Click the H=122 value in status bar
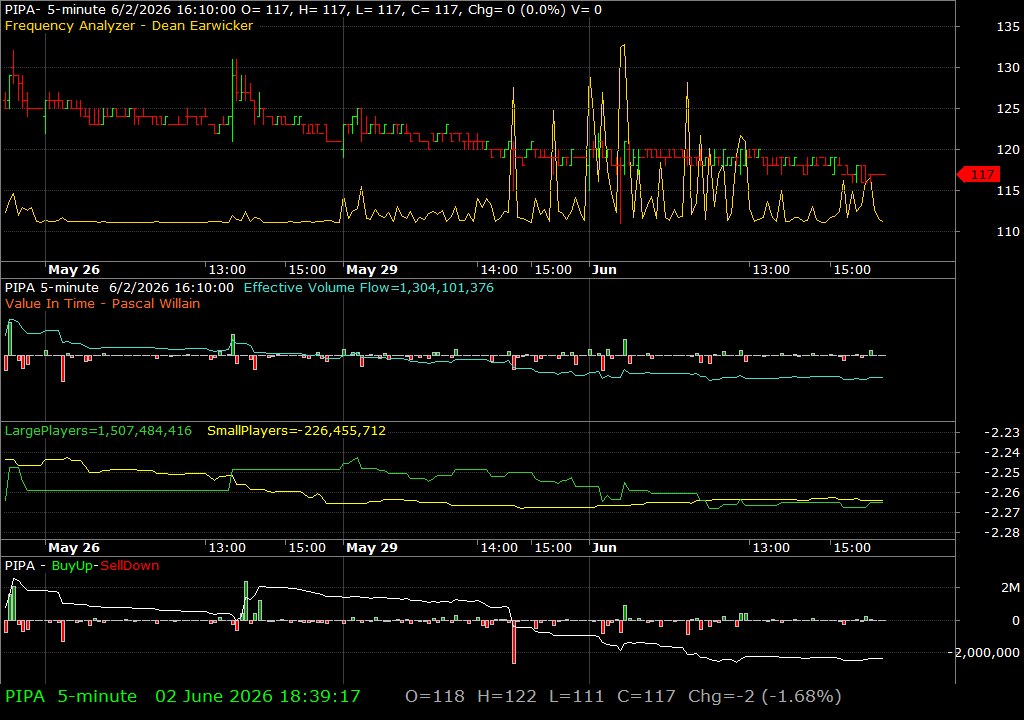The width and height of the screenshot is (1024, 720). click(507, 696)
